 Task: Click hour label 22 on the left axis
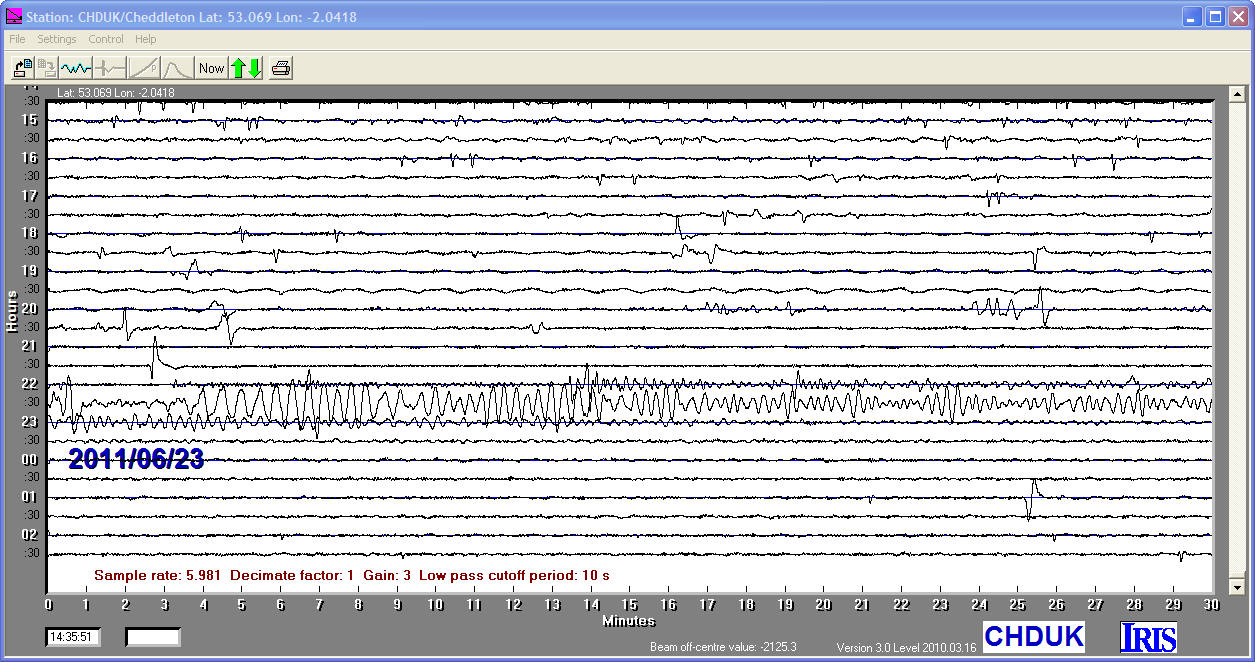30,384
